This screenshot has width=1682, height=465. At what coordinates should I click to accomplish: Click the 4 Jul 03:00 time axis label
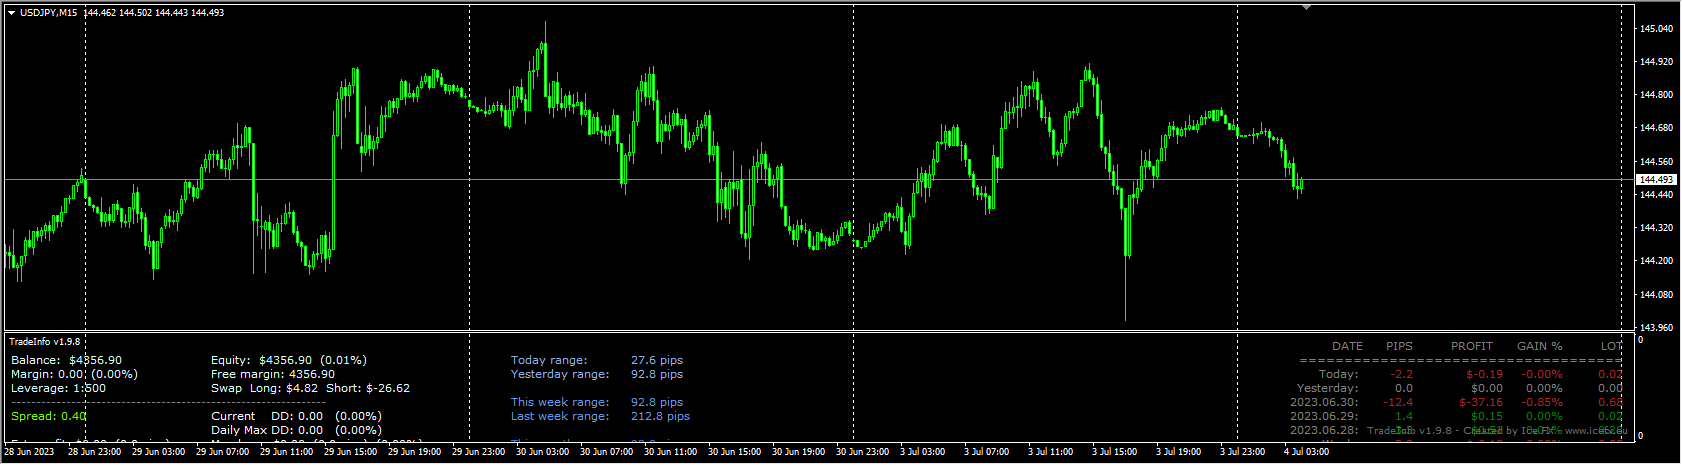(x=1306, y=452)
